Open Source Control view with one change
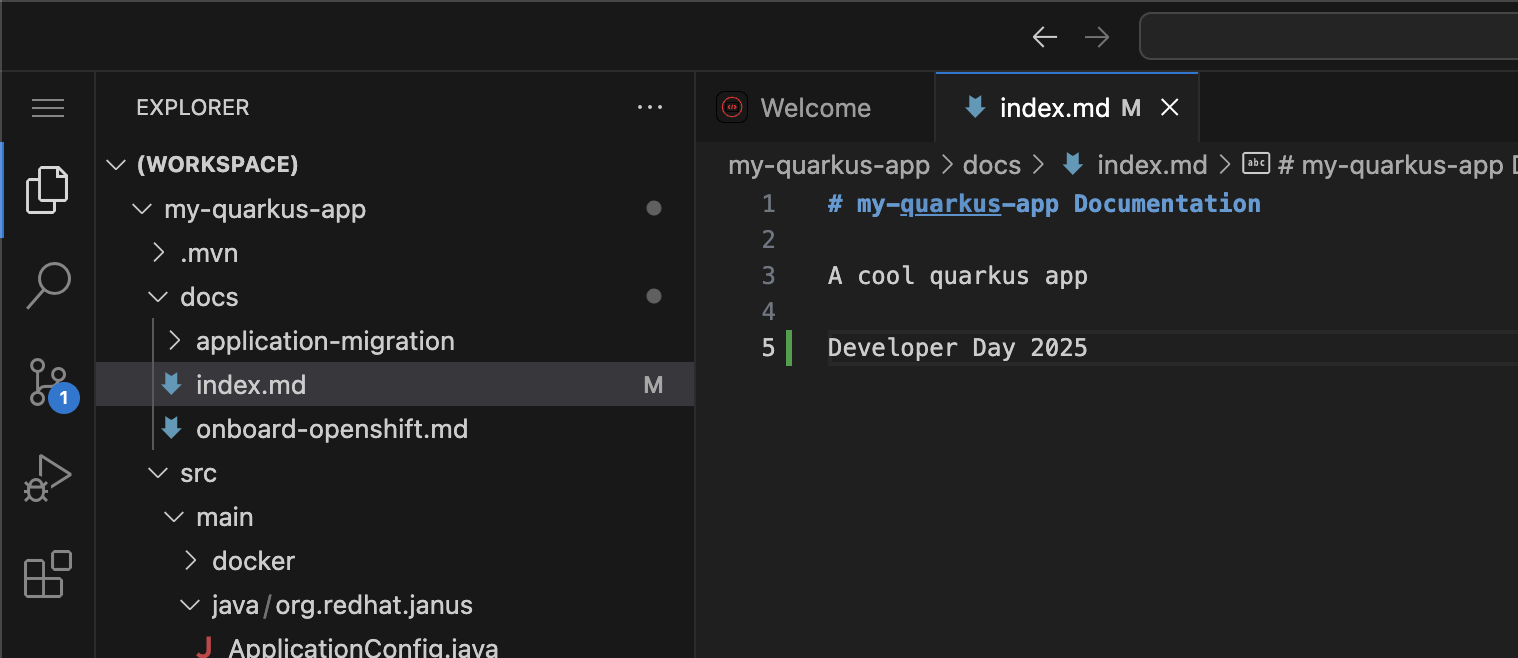Image resolution: width=1518 pixels, height=658 pixels. (50, 383)
